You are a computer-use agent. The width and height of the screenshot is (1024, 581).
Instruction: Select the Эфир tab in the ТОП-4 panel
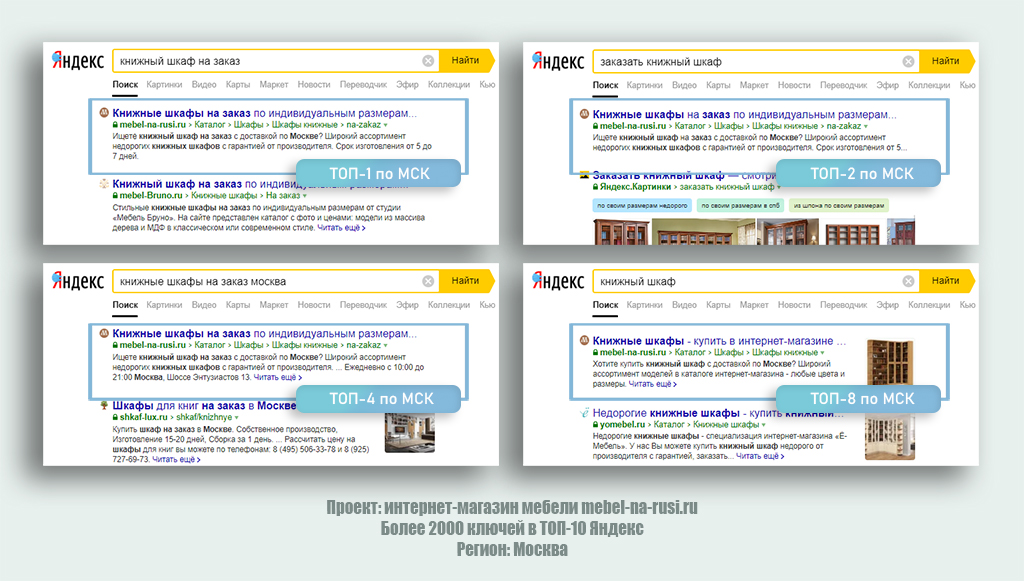point(407,305)
